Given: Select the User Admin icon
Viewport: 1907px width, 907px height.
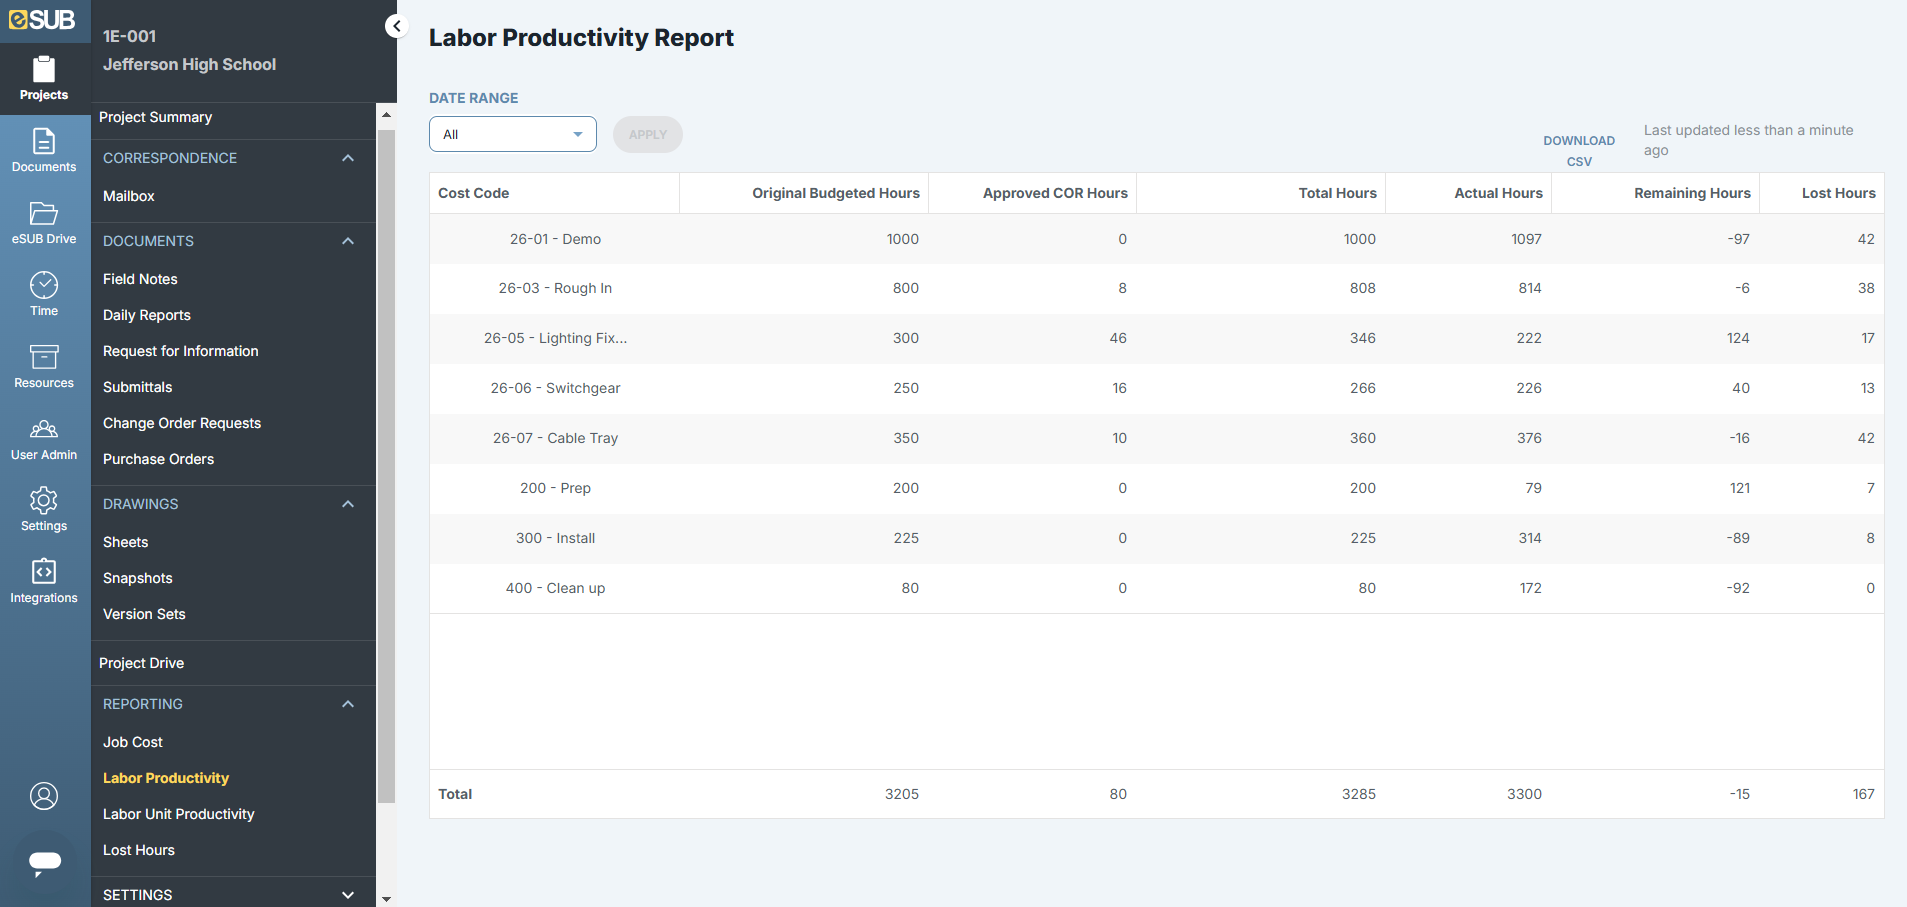Looking at the screenshot, I should [43, 437].
